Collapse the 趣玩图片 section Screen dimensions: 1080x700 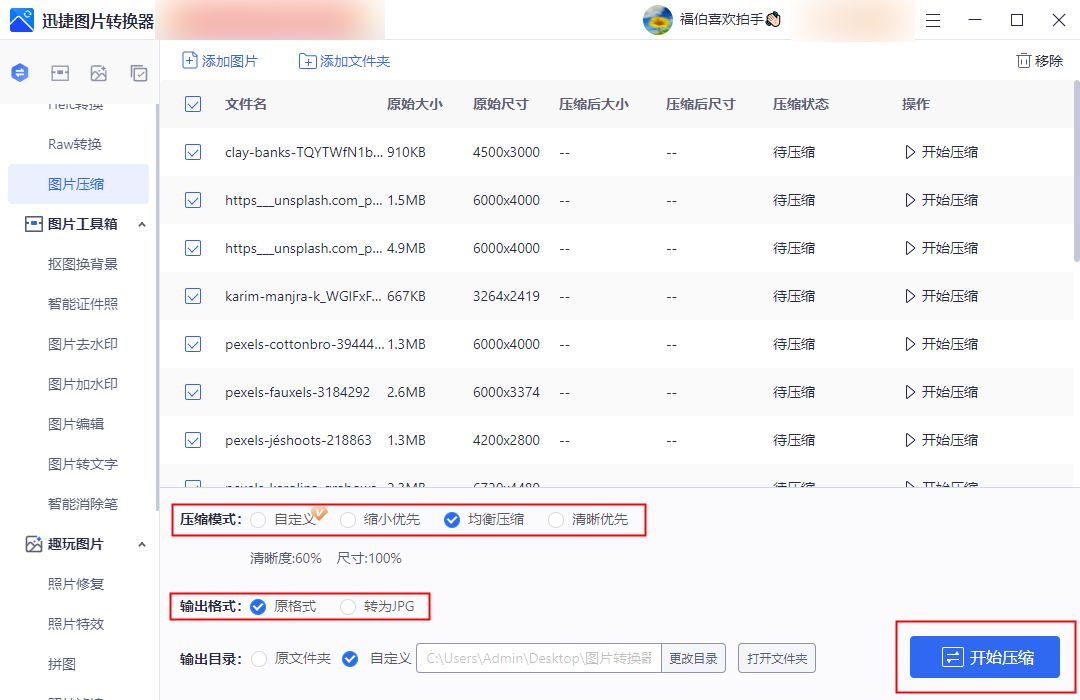point(141,544)
